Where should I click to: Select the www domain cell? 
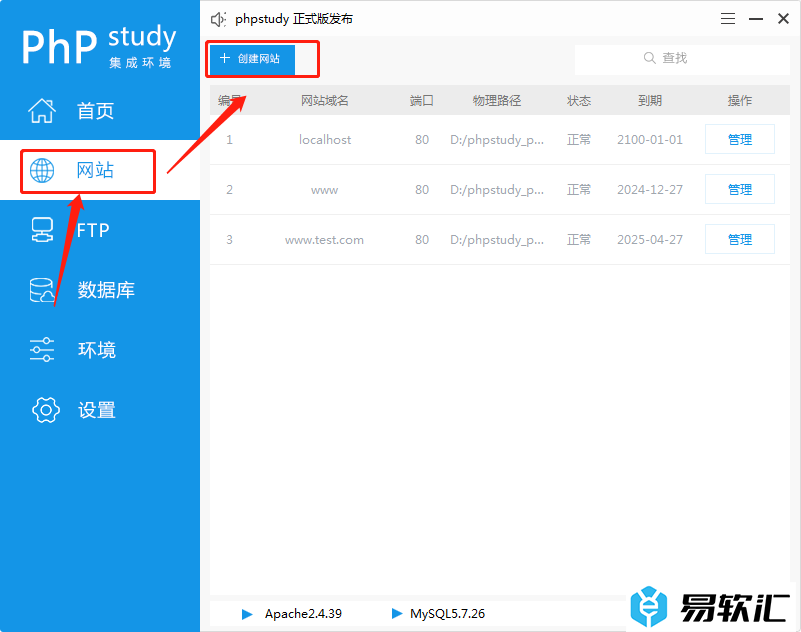click(x=324, y=190)
